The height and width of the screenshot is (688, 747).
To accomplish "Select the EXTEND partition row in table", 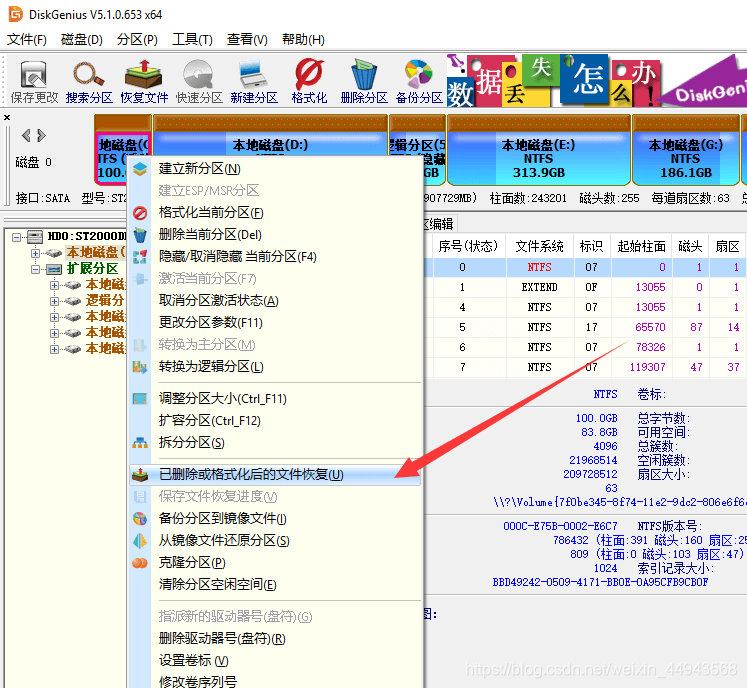I will click(586, 287).
